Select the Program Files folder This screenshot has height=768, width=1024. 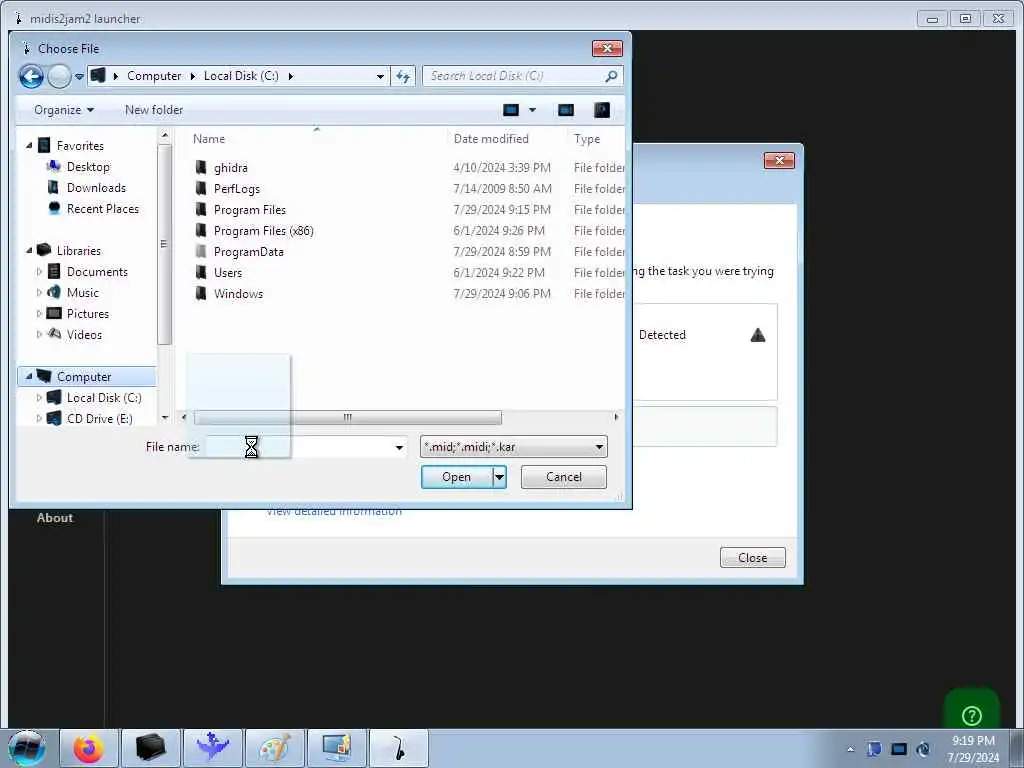250,210
